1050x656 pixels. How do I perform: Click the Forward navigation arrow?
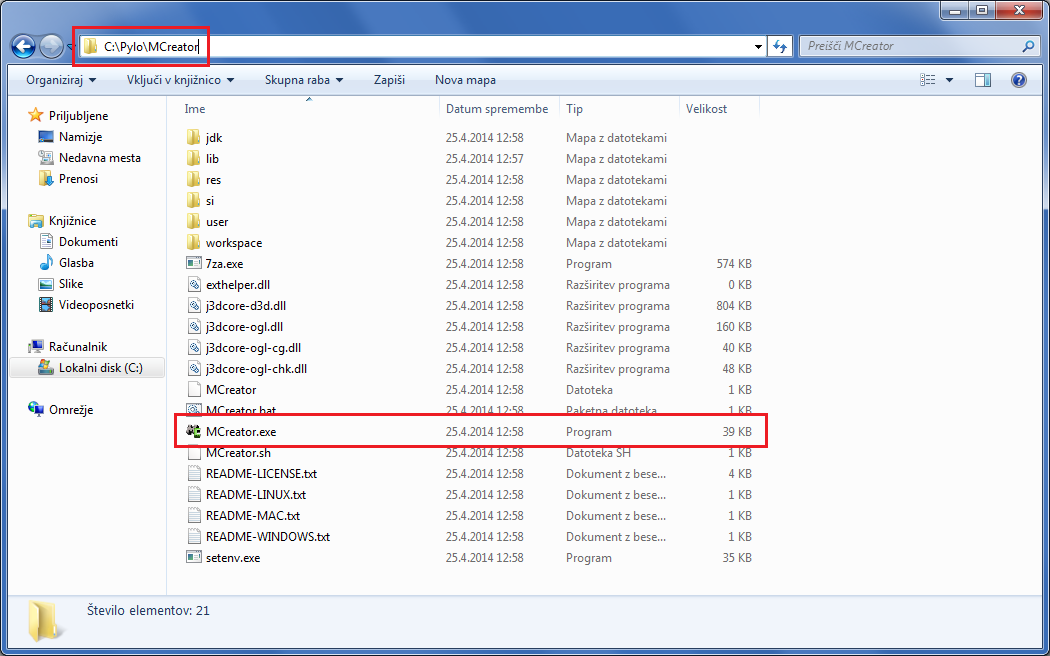(52, 47)
